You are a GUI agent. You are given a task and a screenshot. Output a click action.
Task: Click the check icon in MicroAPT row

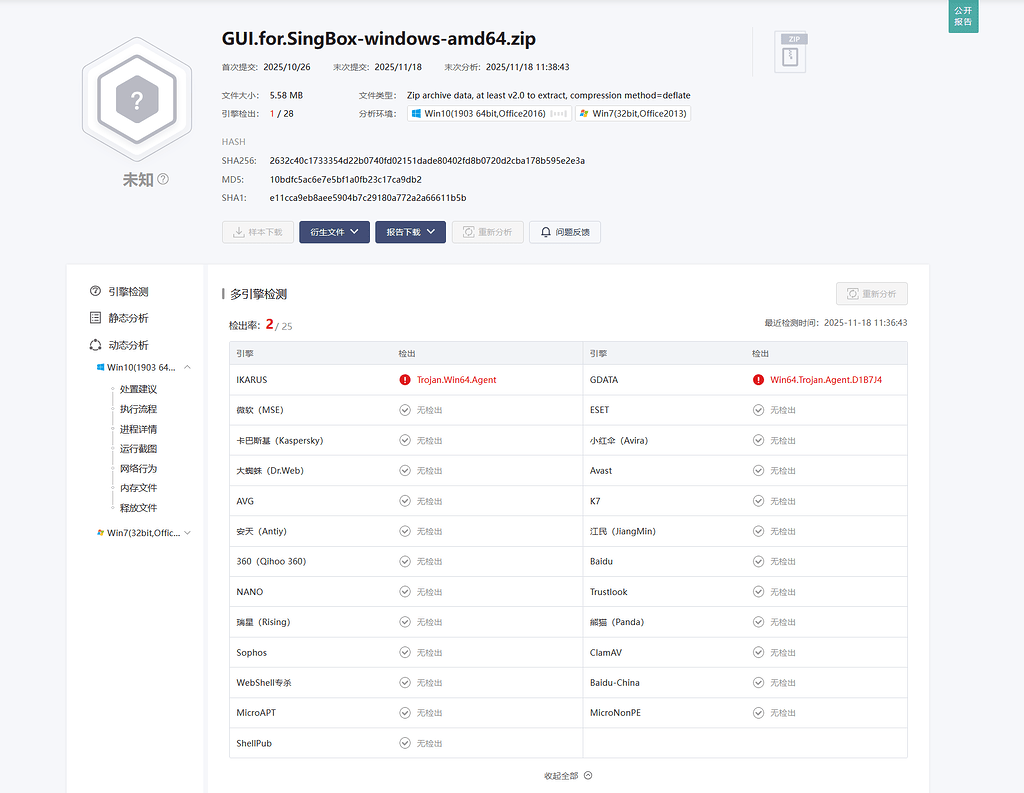[405, 713]
